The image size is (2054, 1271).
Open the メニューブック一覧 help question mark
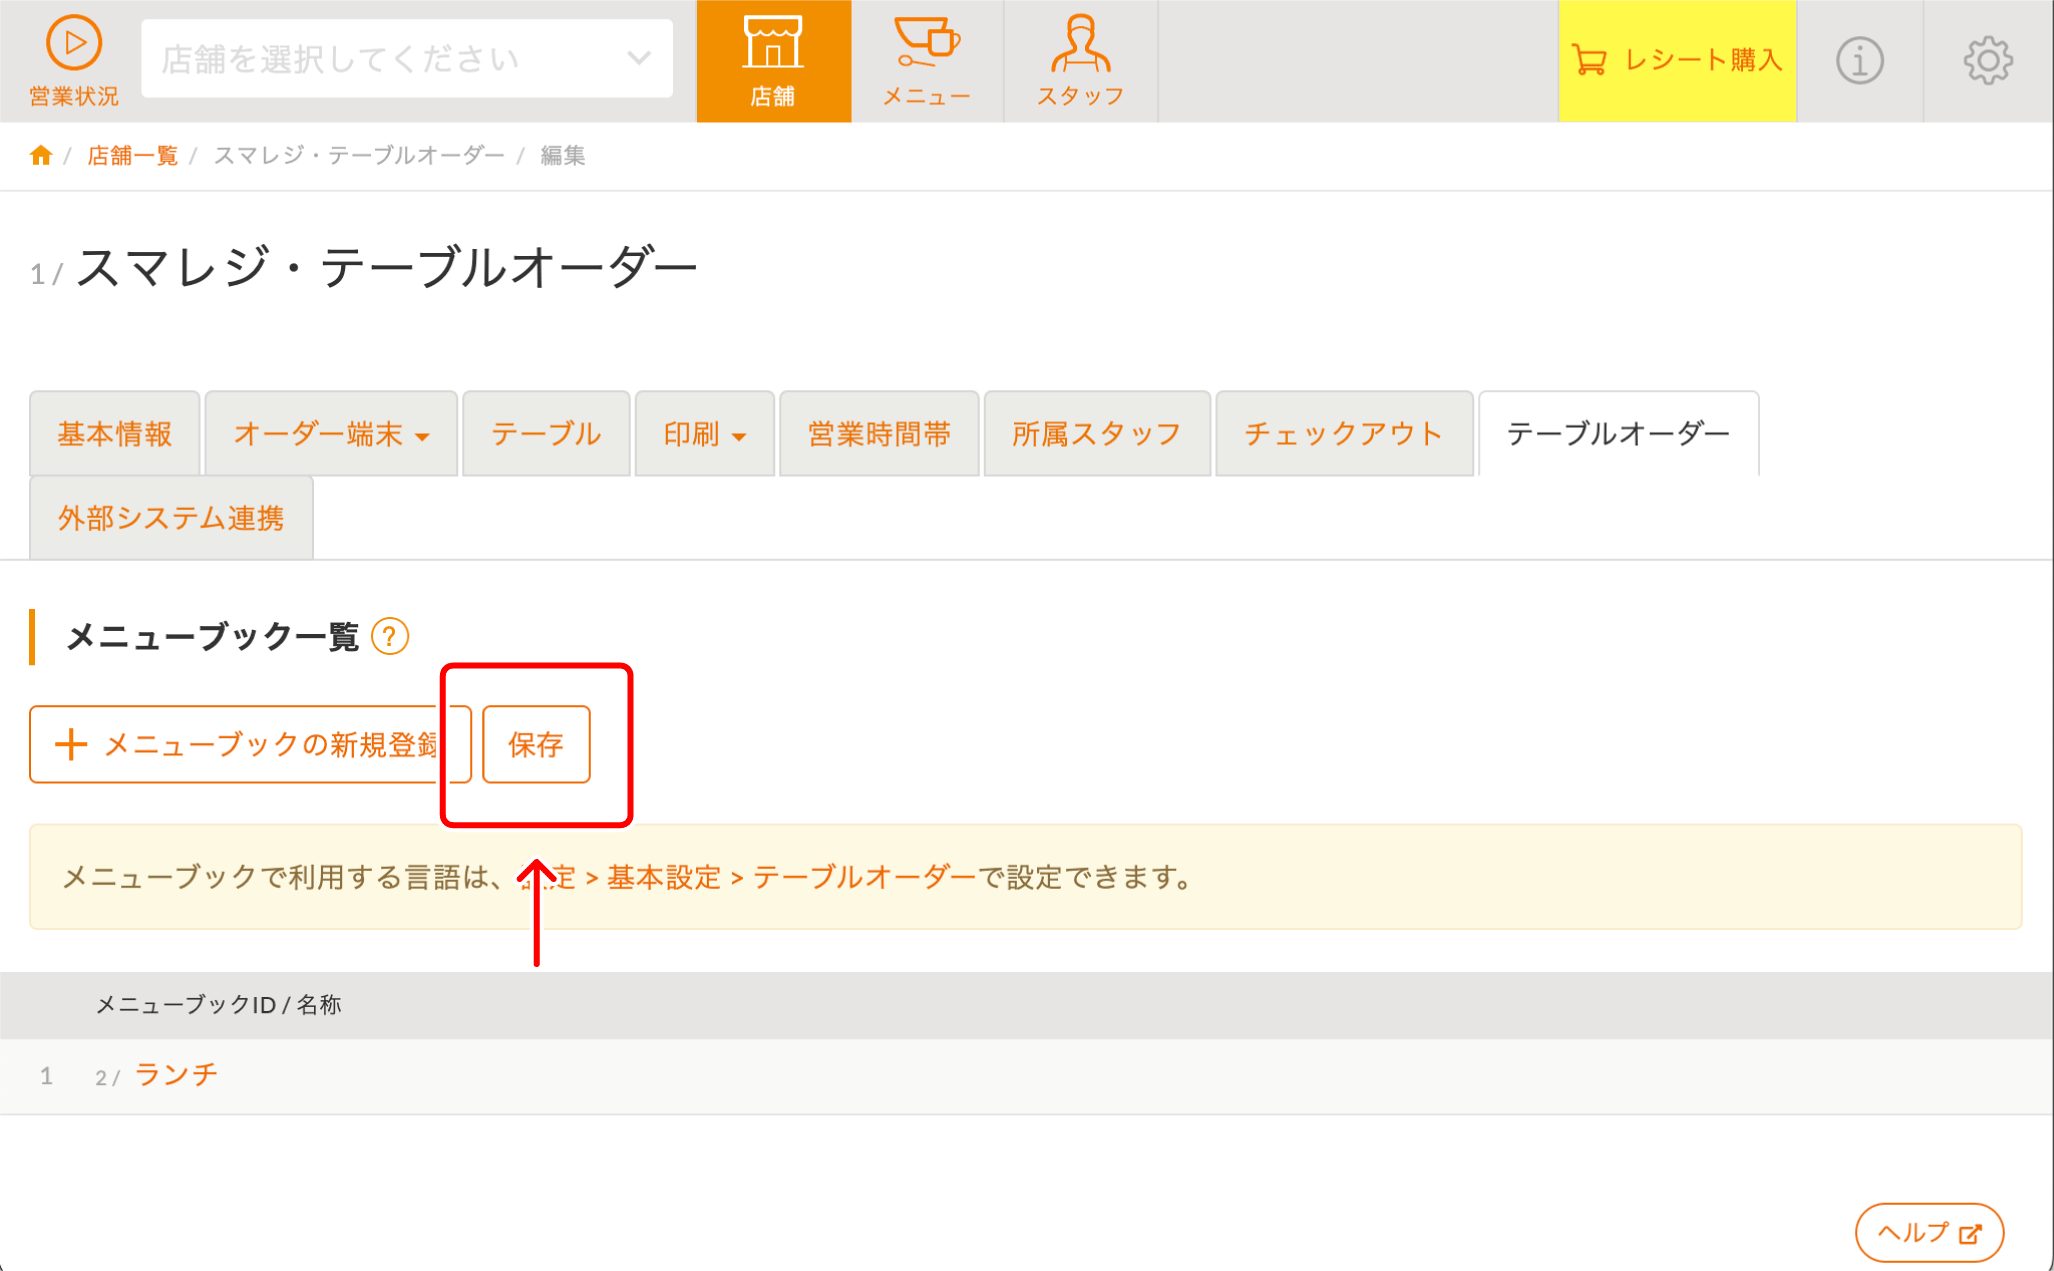tap(390, 636)
